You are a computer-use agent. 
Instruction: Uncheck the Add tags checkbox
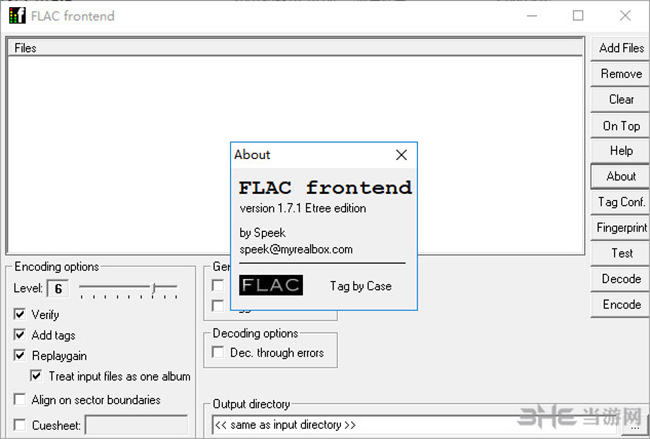[19, 335]
